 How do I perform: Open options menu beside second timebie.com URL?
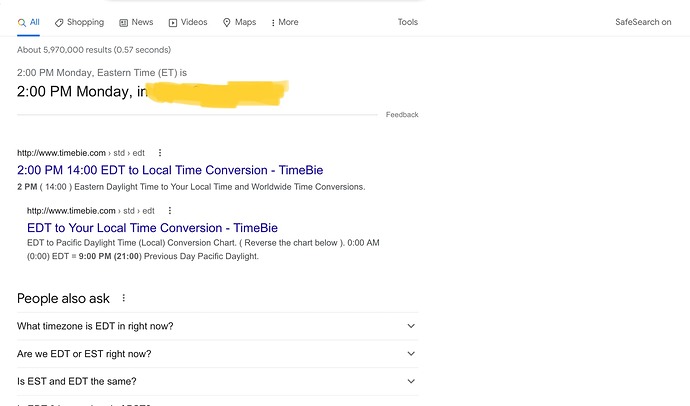point(170,211)
